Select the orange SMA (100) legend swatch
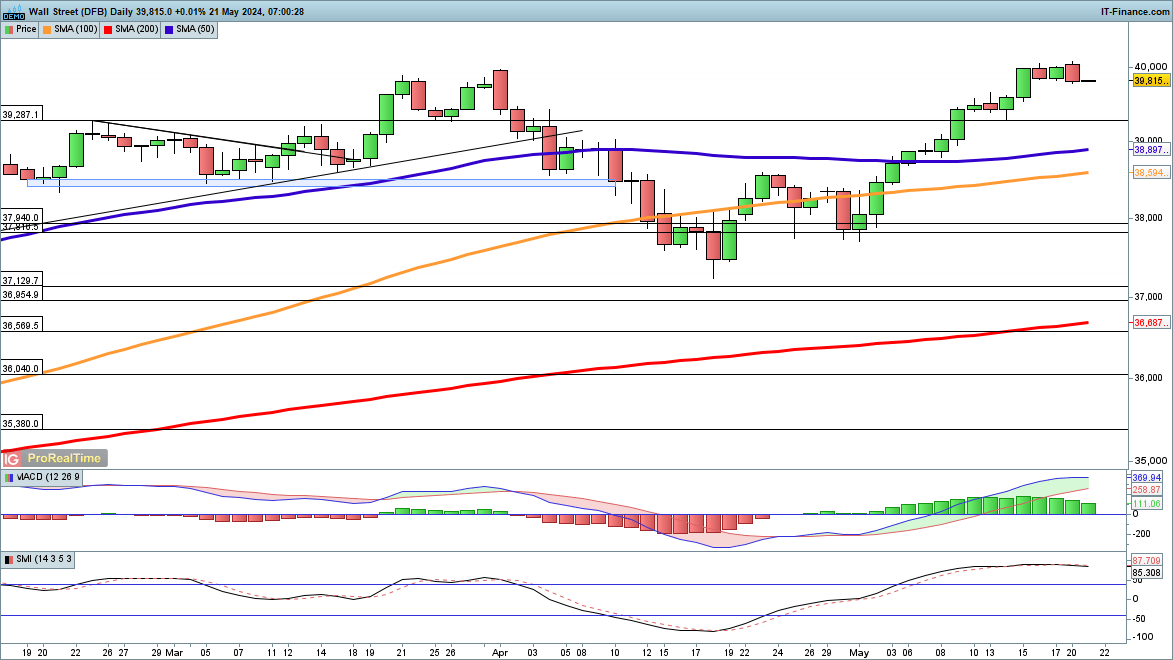Screen dimensions: 1173x660 48,29
